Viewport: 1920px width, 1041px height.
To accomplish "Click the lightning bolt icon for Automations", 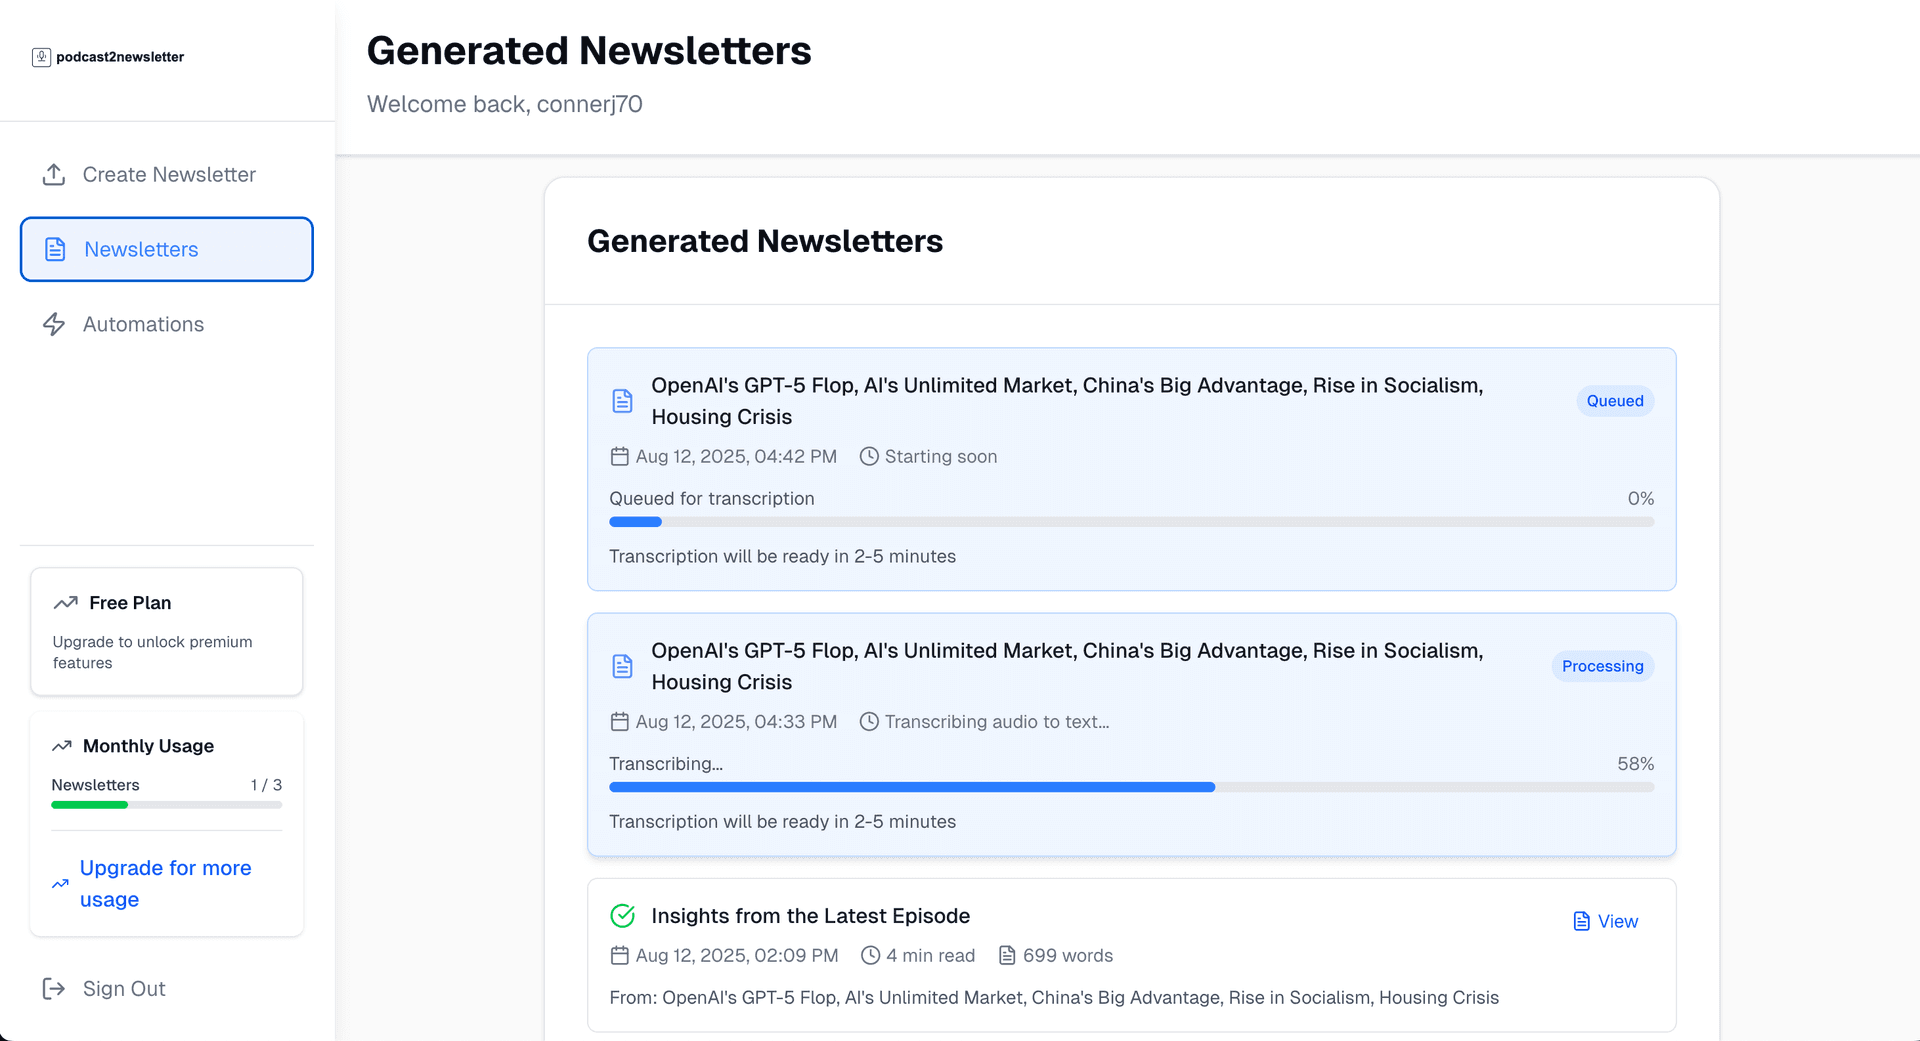I will click(x=55, y=324).
